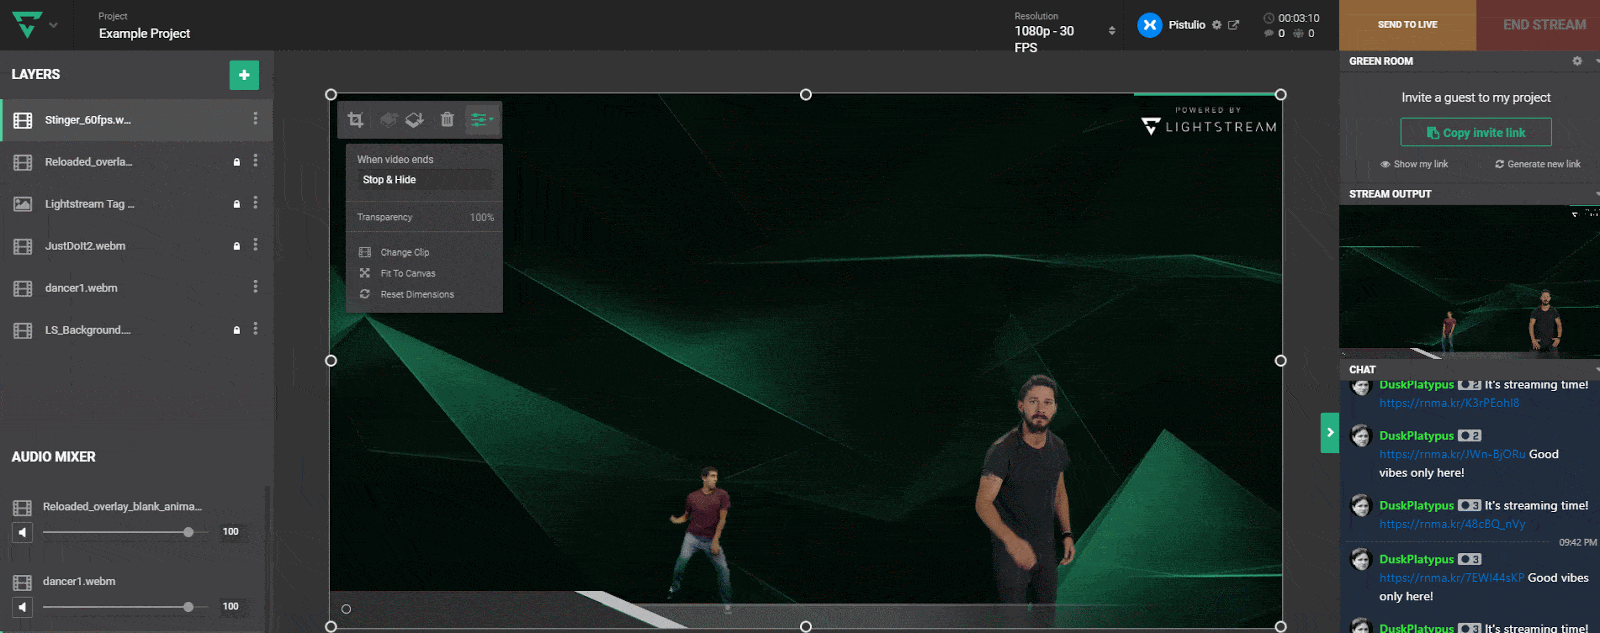The image size is (1600, 633).
Task: Open options for Reloaded_overla layer
Action: 255,160
